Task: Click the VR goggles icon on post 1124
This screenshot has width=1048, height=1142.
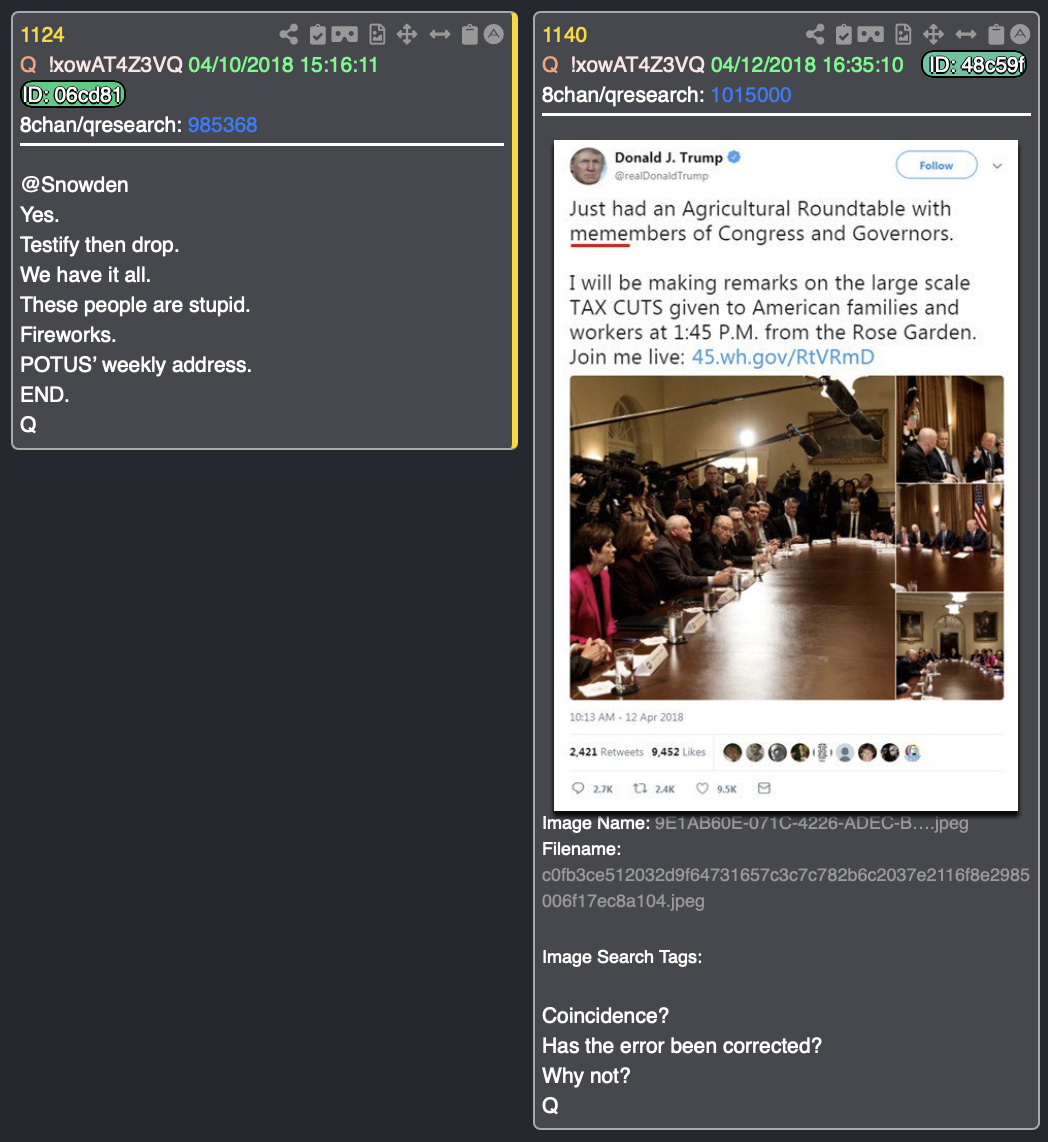Action: pyautogui.click(x=344, y=34)
